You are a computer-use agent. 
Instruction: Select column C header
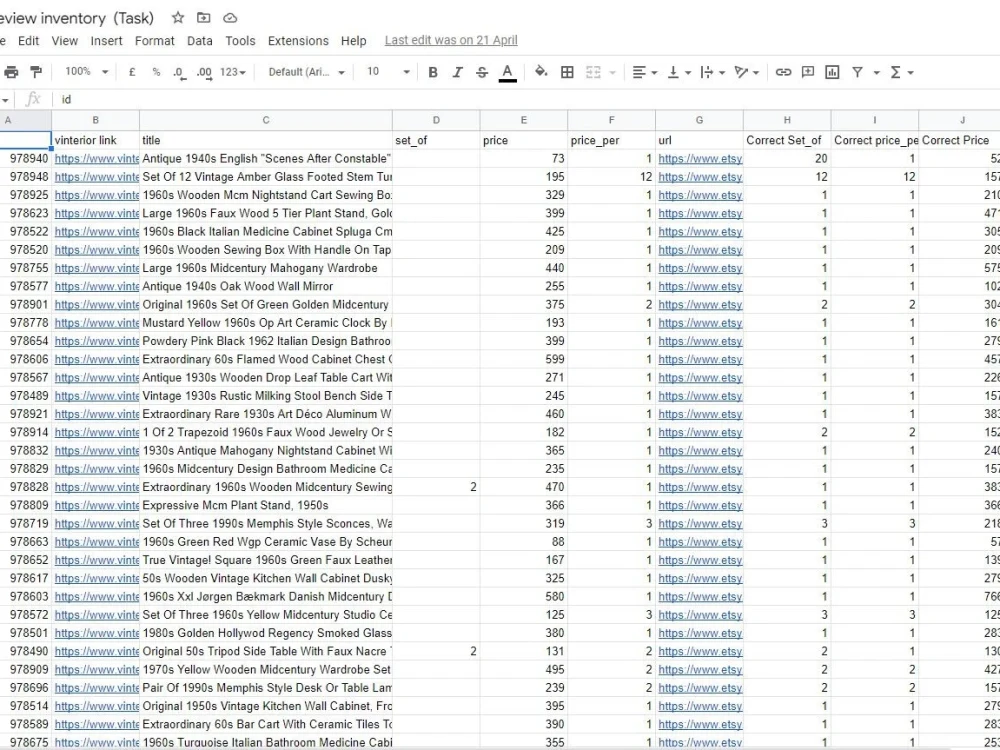pos(266,120)
